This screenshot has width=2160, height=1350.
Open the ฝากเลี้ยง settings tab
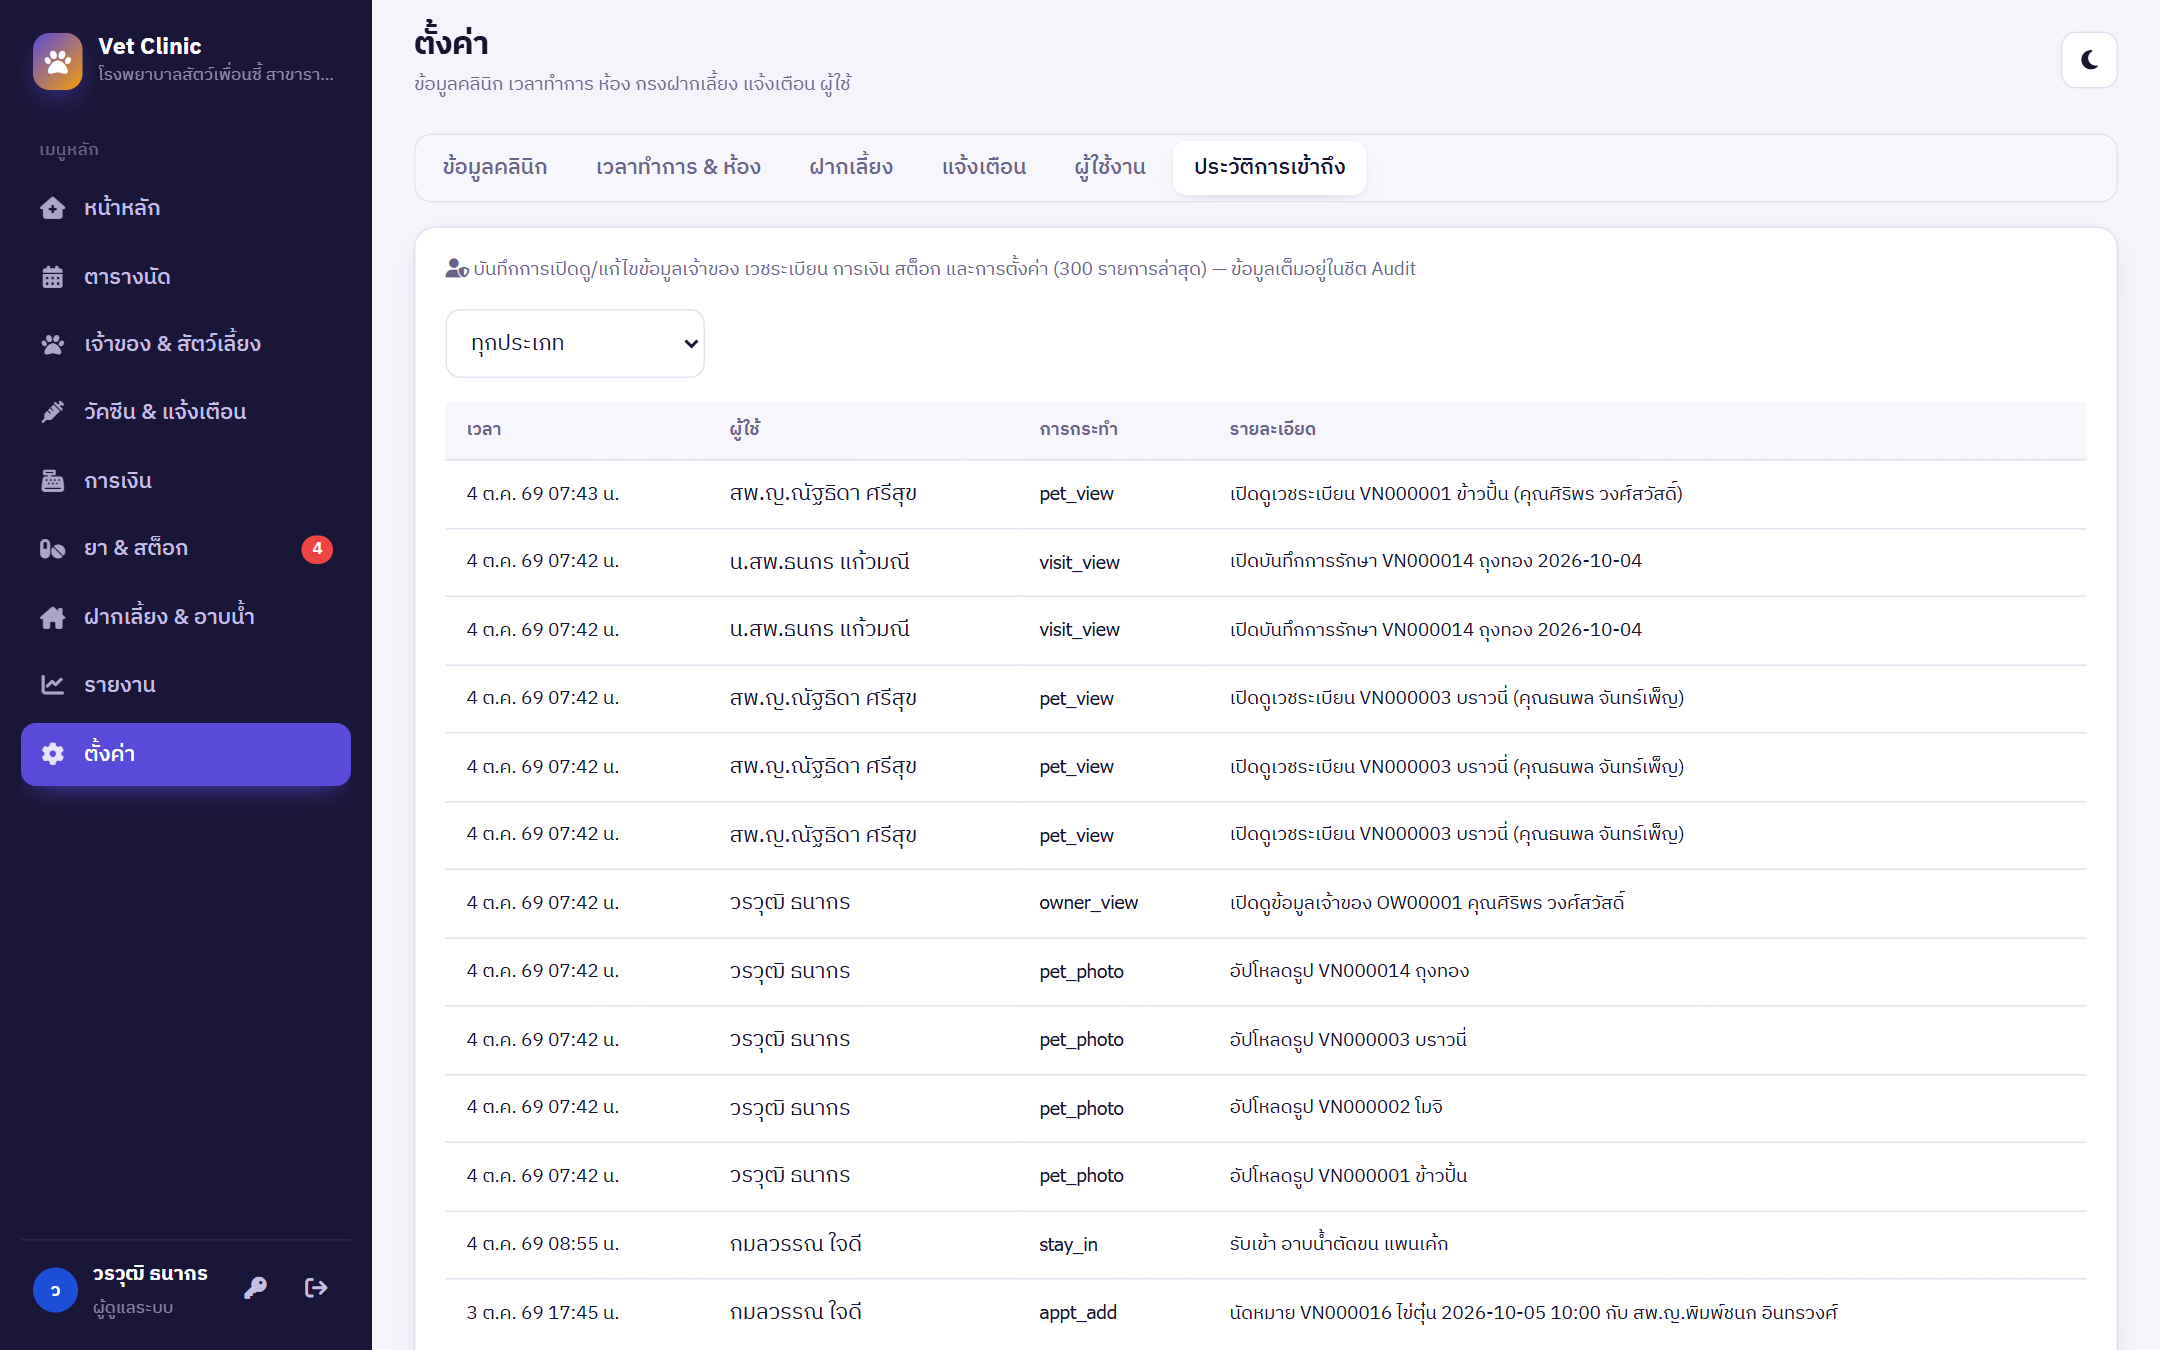(851, 167)
